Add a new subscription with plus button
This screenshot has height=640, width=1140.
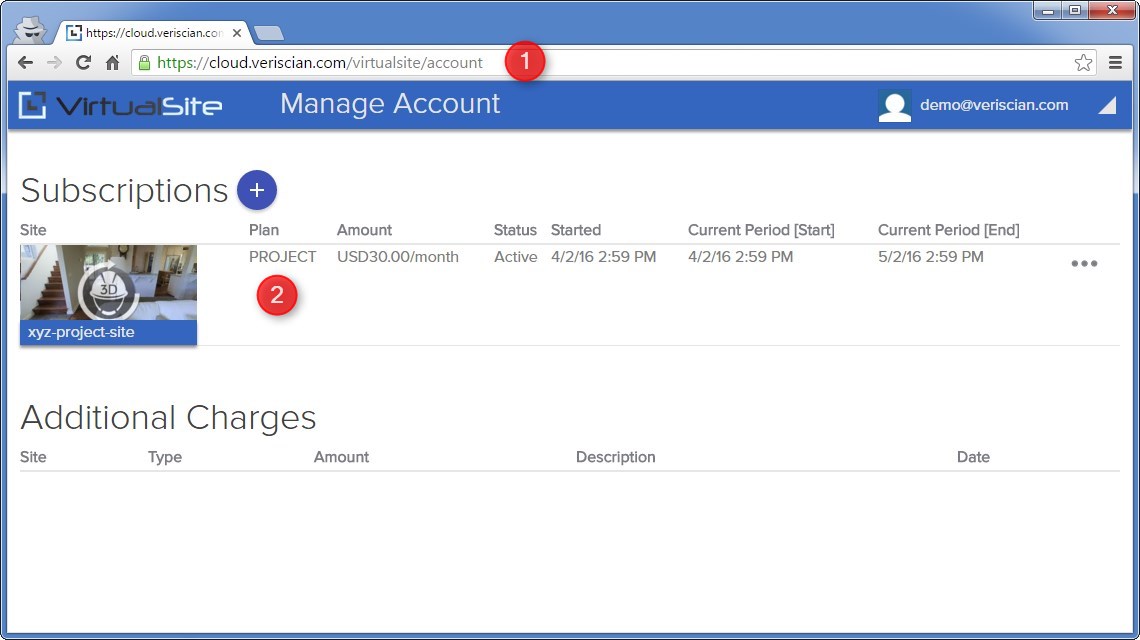(x=257, y=191)
